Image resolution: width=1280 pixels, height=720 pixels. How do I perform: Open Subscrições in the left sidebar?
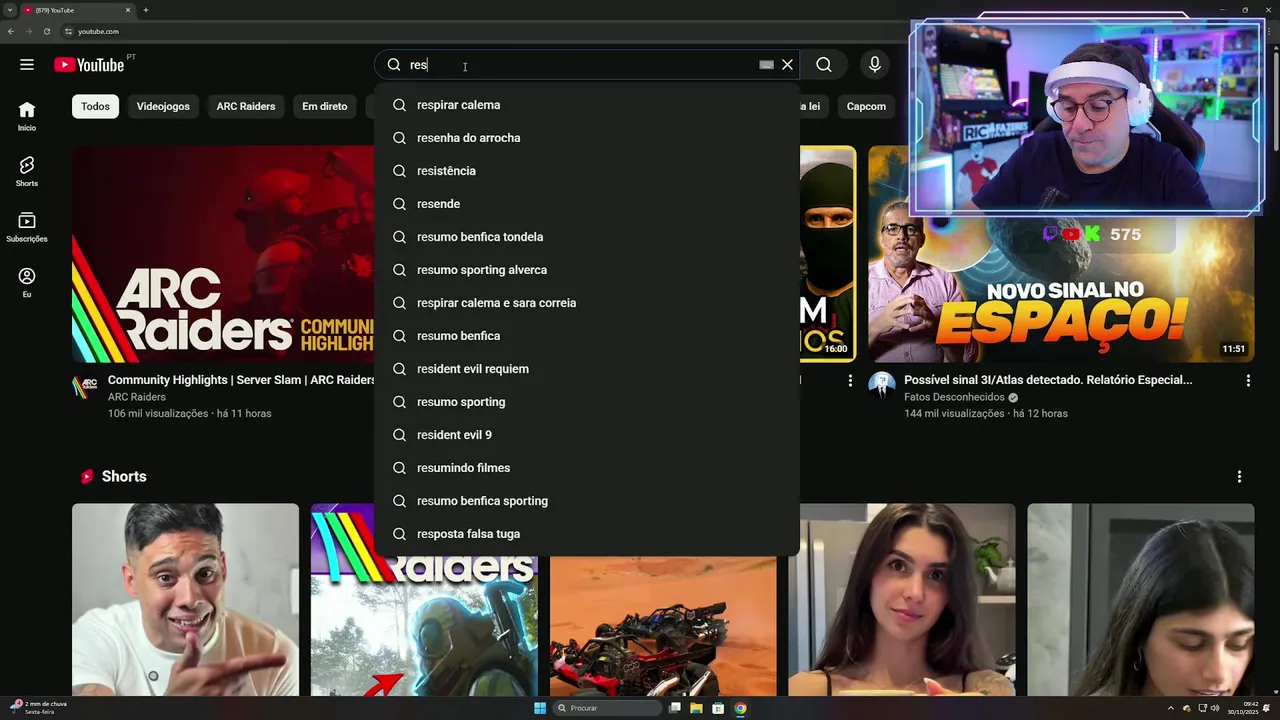click(27, 227)
